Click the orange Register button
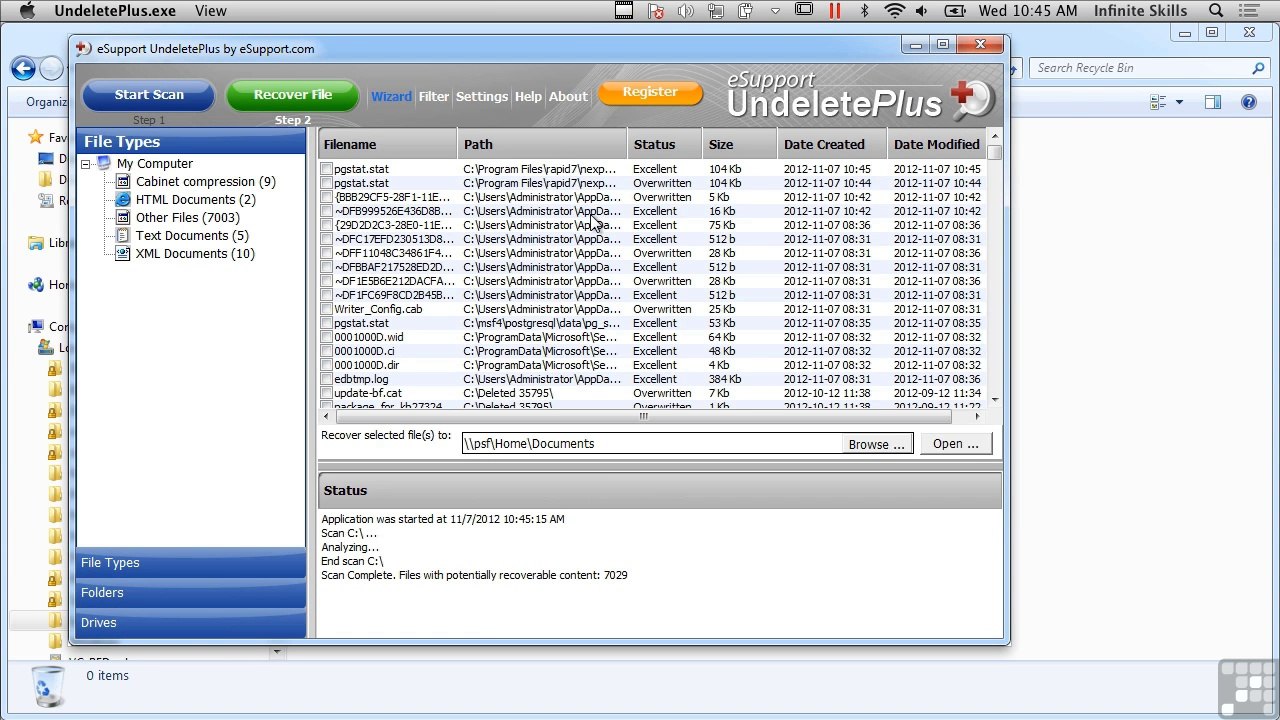Image resolution: width=1280 pixels, height=720 pixels. click(x=650, y=92)
